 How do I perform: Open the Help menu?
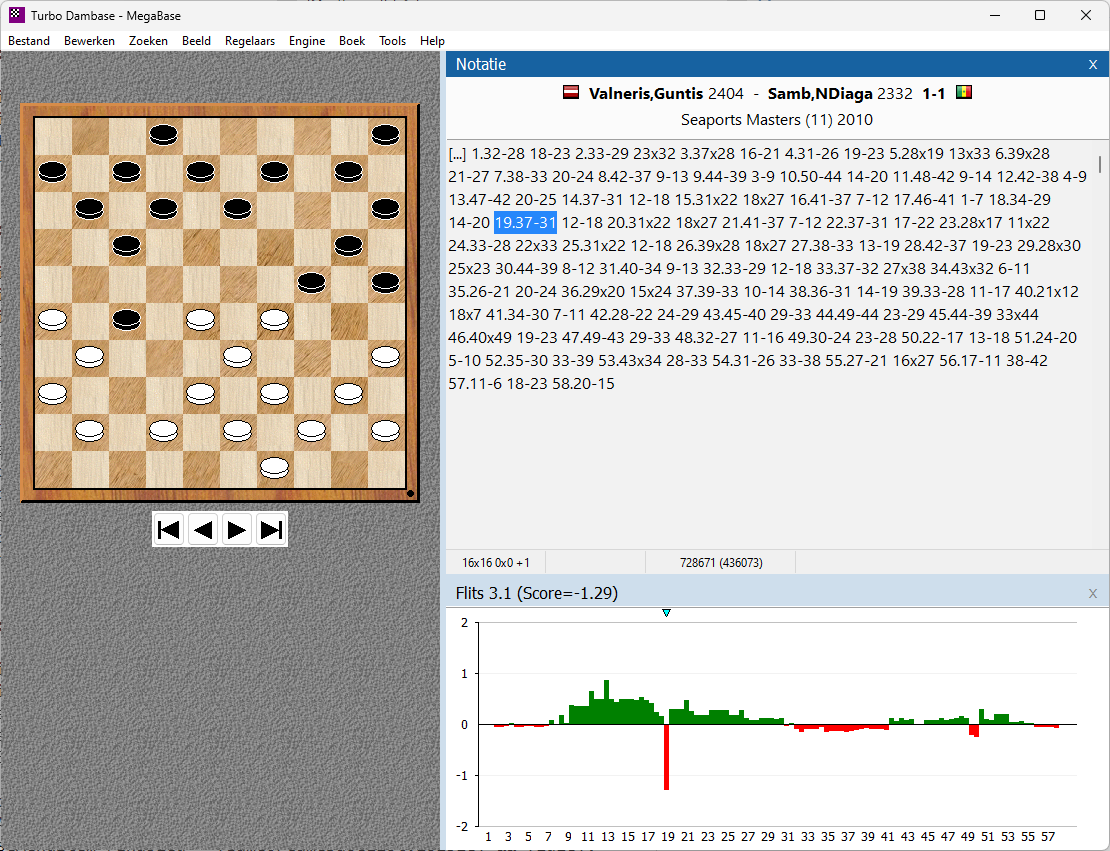pos(432,41)
